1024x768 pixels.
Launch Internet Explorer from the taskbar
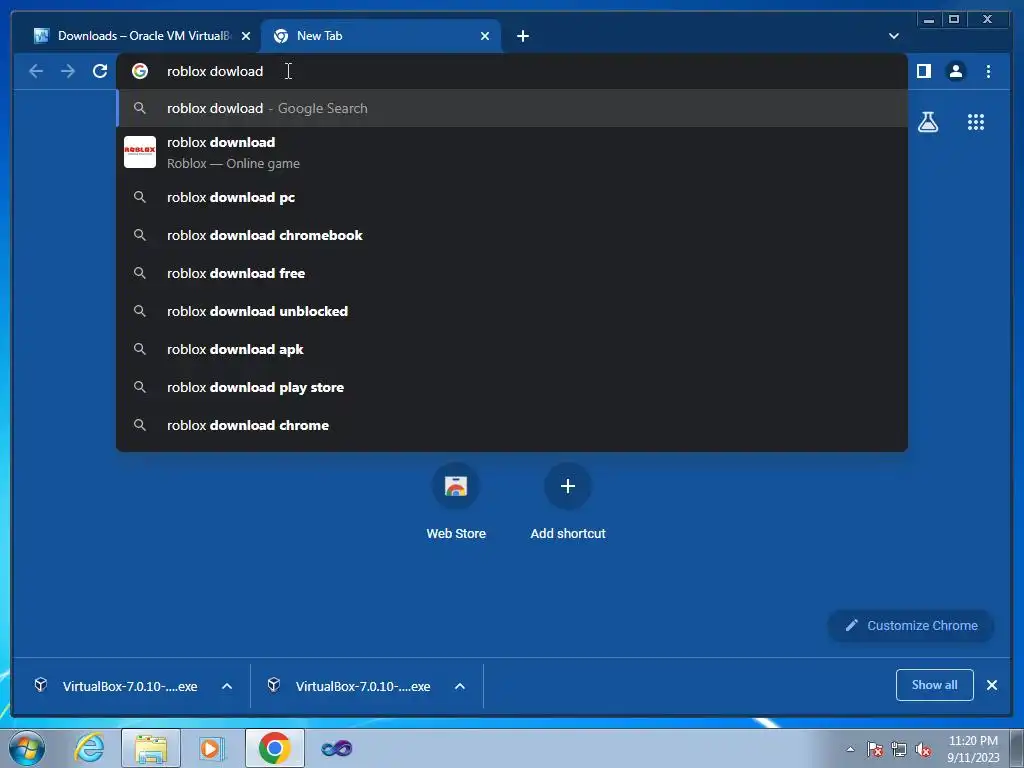[x=89, y=748]
